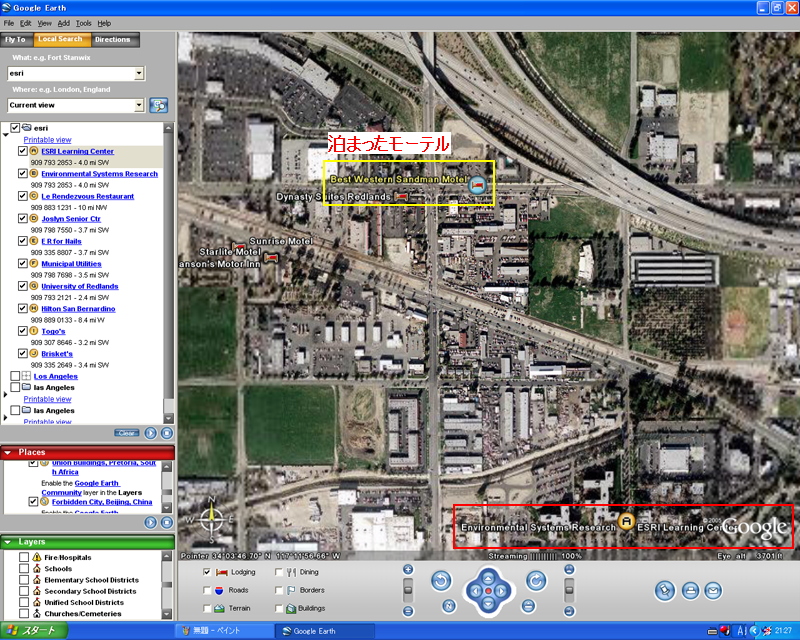Screen dimensions: 800x640
Task: Switch to the Fly To tab
Action: pos(15,39)
